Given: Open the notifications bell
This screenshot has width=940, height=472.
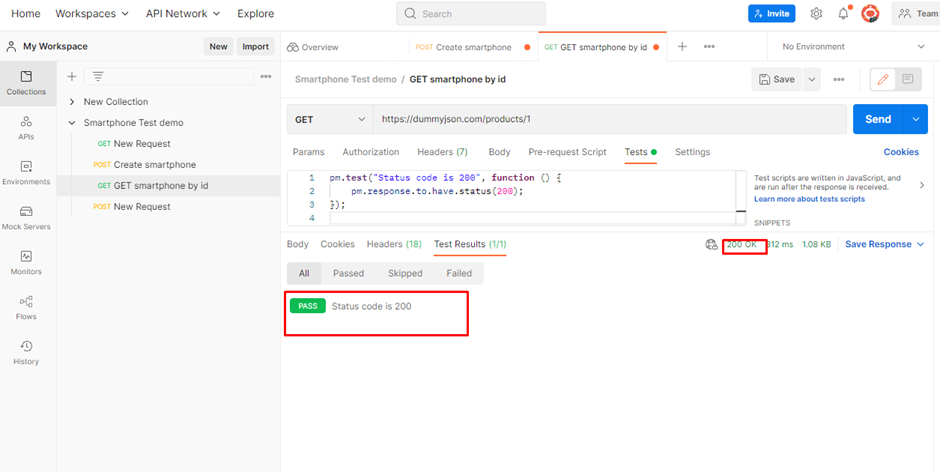Looking at the screenshot, I should (x=843, y=14).
